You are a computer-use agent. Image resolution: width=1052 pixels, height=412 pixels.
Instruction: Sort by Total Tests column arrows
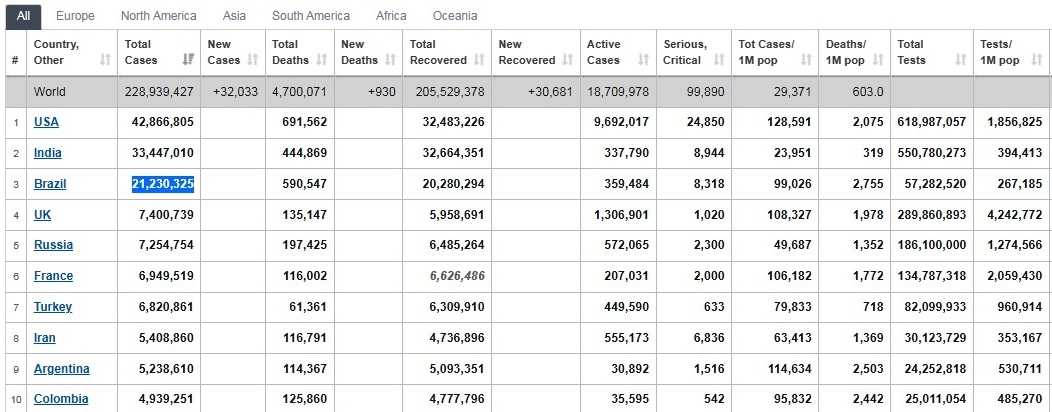[x=961, y=60]
